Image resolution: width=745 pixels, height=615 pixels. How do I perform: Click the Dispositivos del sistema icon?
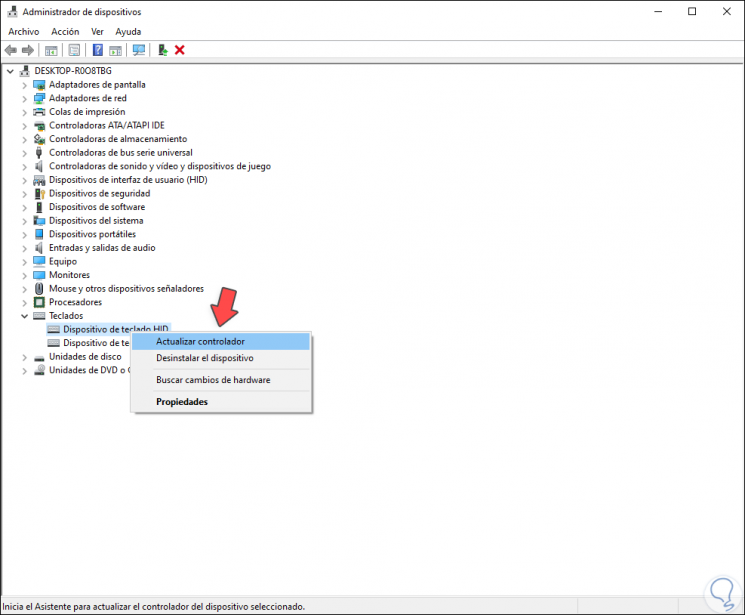point(39,221)
